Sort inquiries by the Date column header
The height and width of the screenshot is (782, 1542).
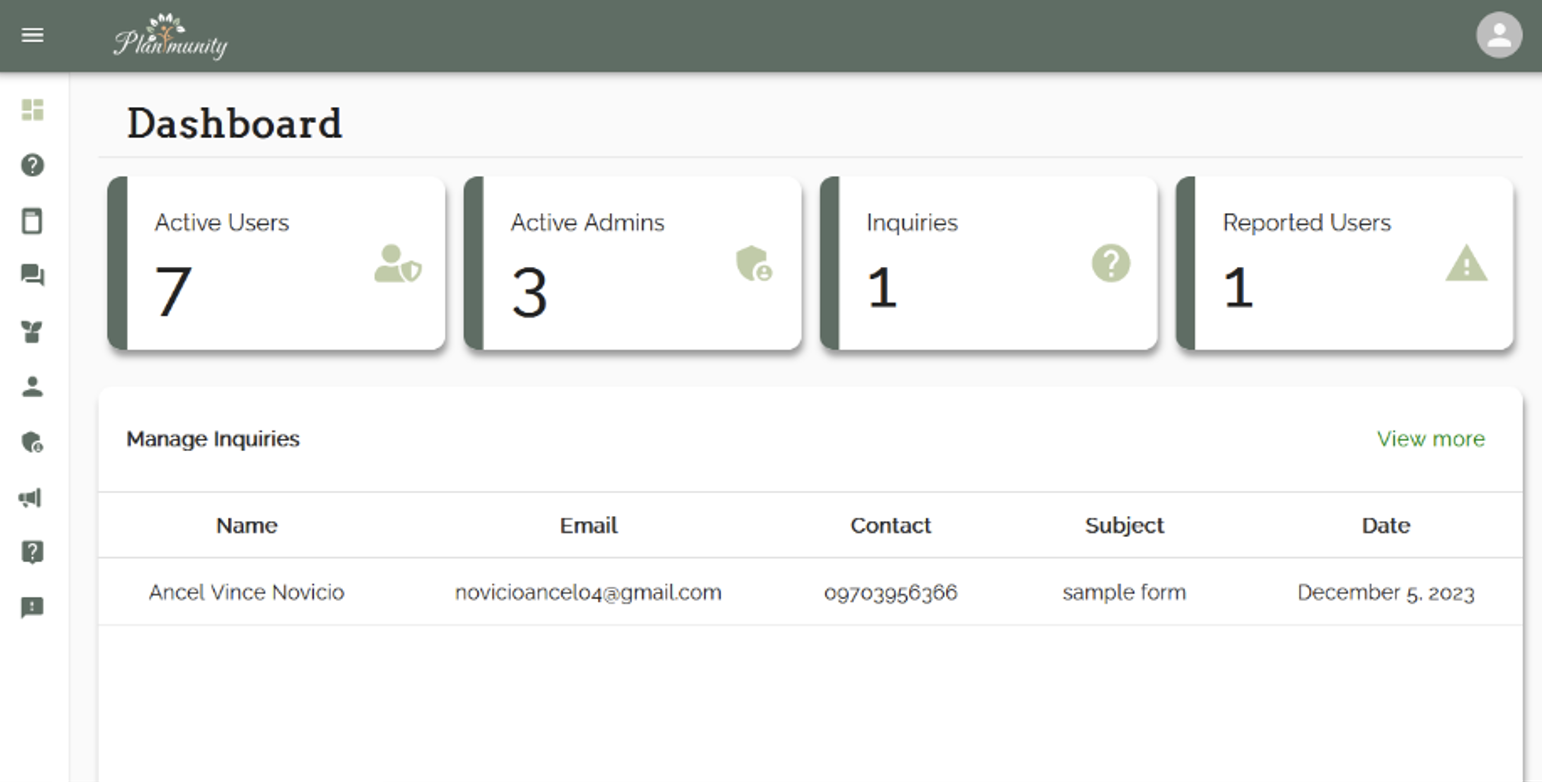point(1385,525)
